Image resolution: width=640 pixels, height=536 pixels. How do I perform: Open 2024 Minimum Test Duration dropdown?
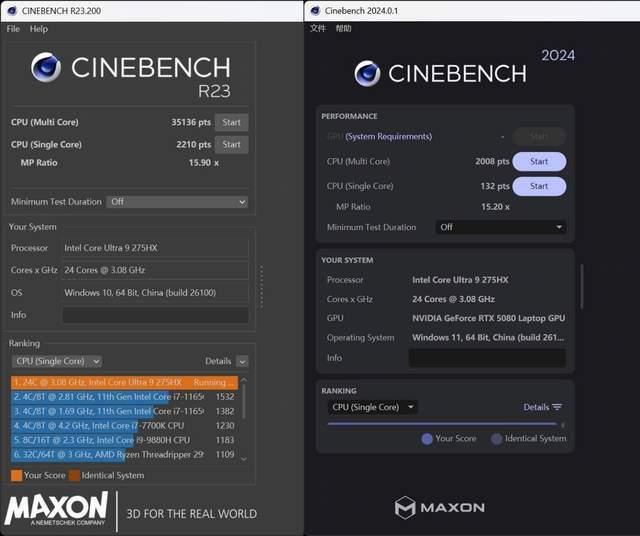pyautogui.click(x=501, y=227)
